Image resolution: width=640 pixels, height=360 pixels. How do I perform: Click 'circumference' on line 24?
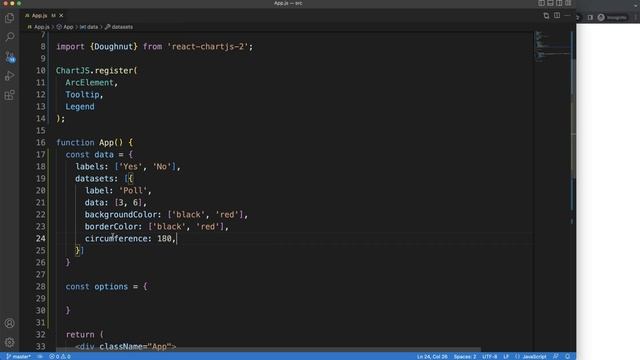pyautogui.click(x=116, y=238)
